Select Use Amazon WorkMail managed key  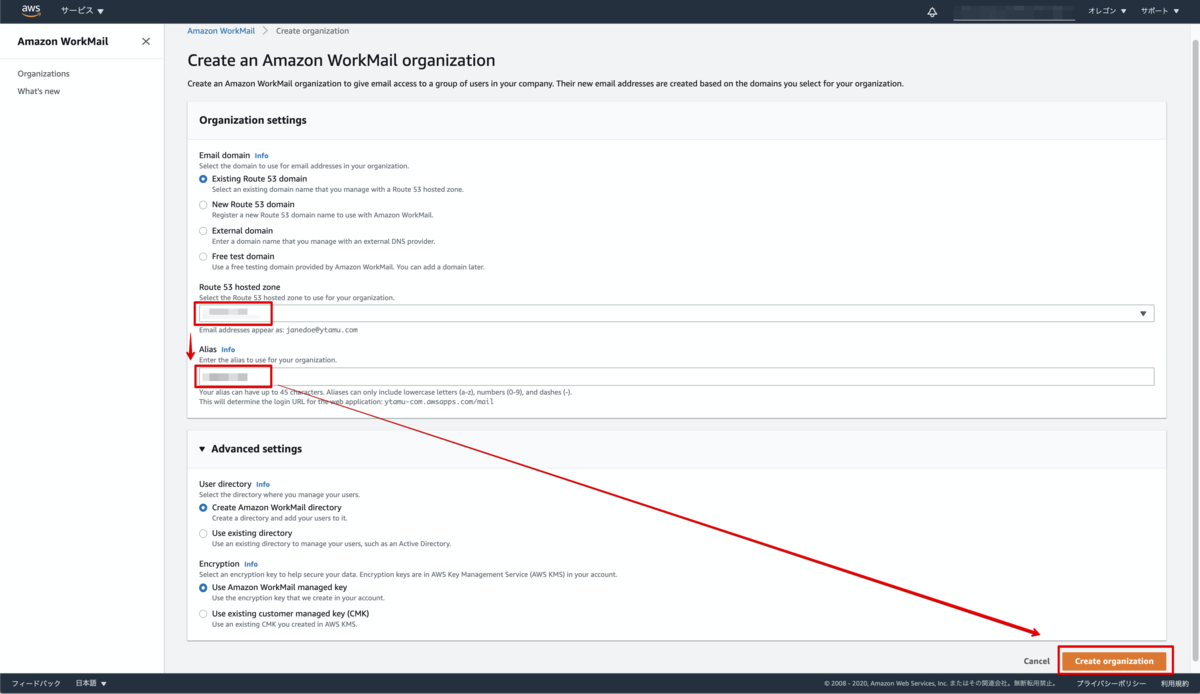pyautogui.click(x=203, y=588)
